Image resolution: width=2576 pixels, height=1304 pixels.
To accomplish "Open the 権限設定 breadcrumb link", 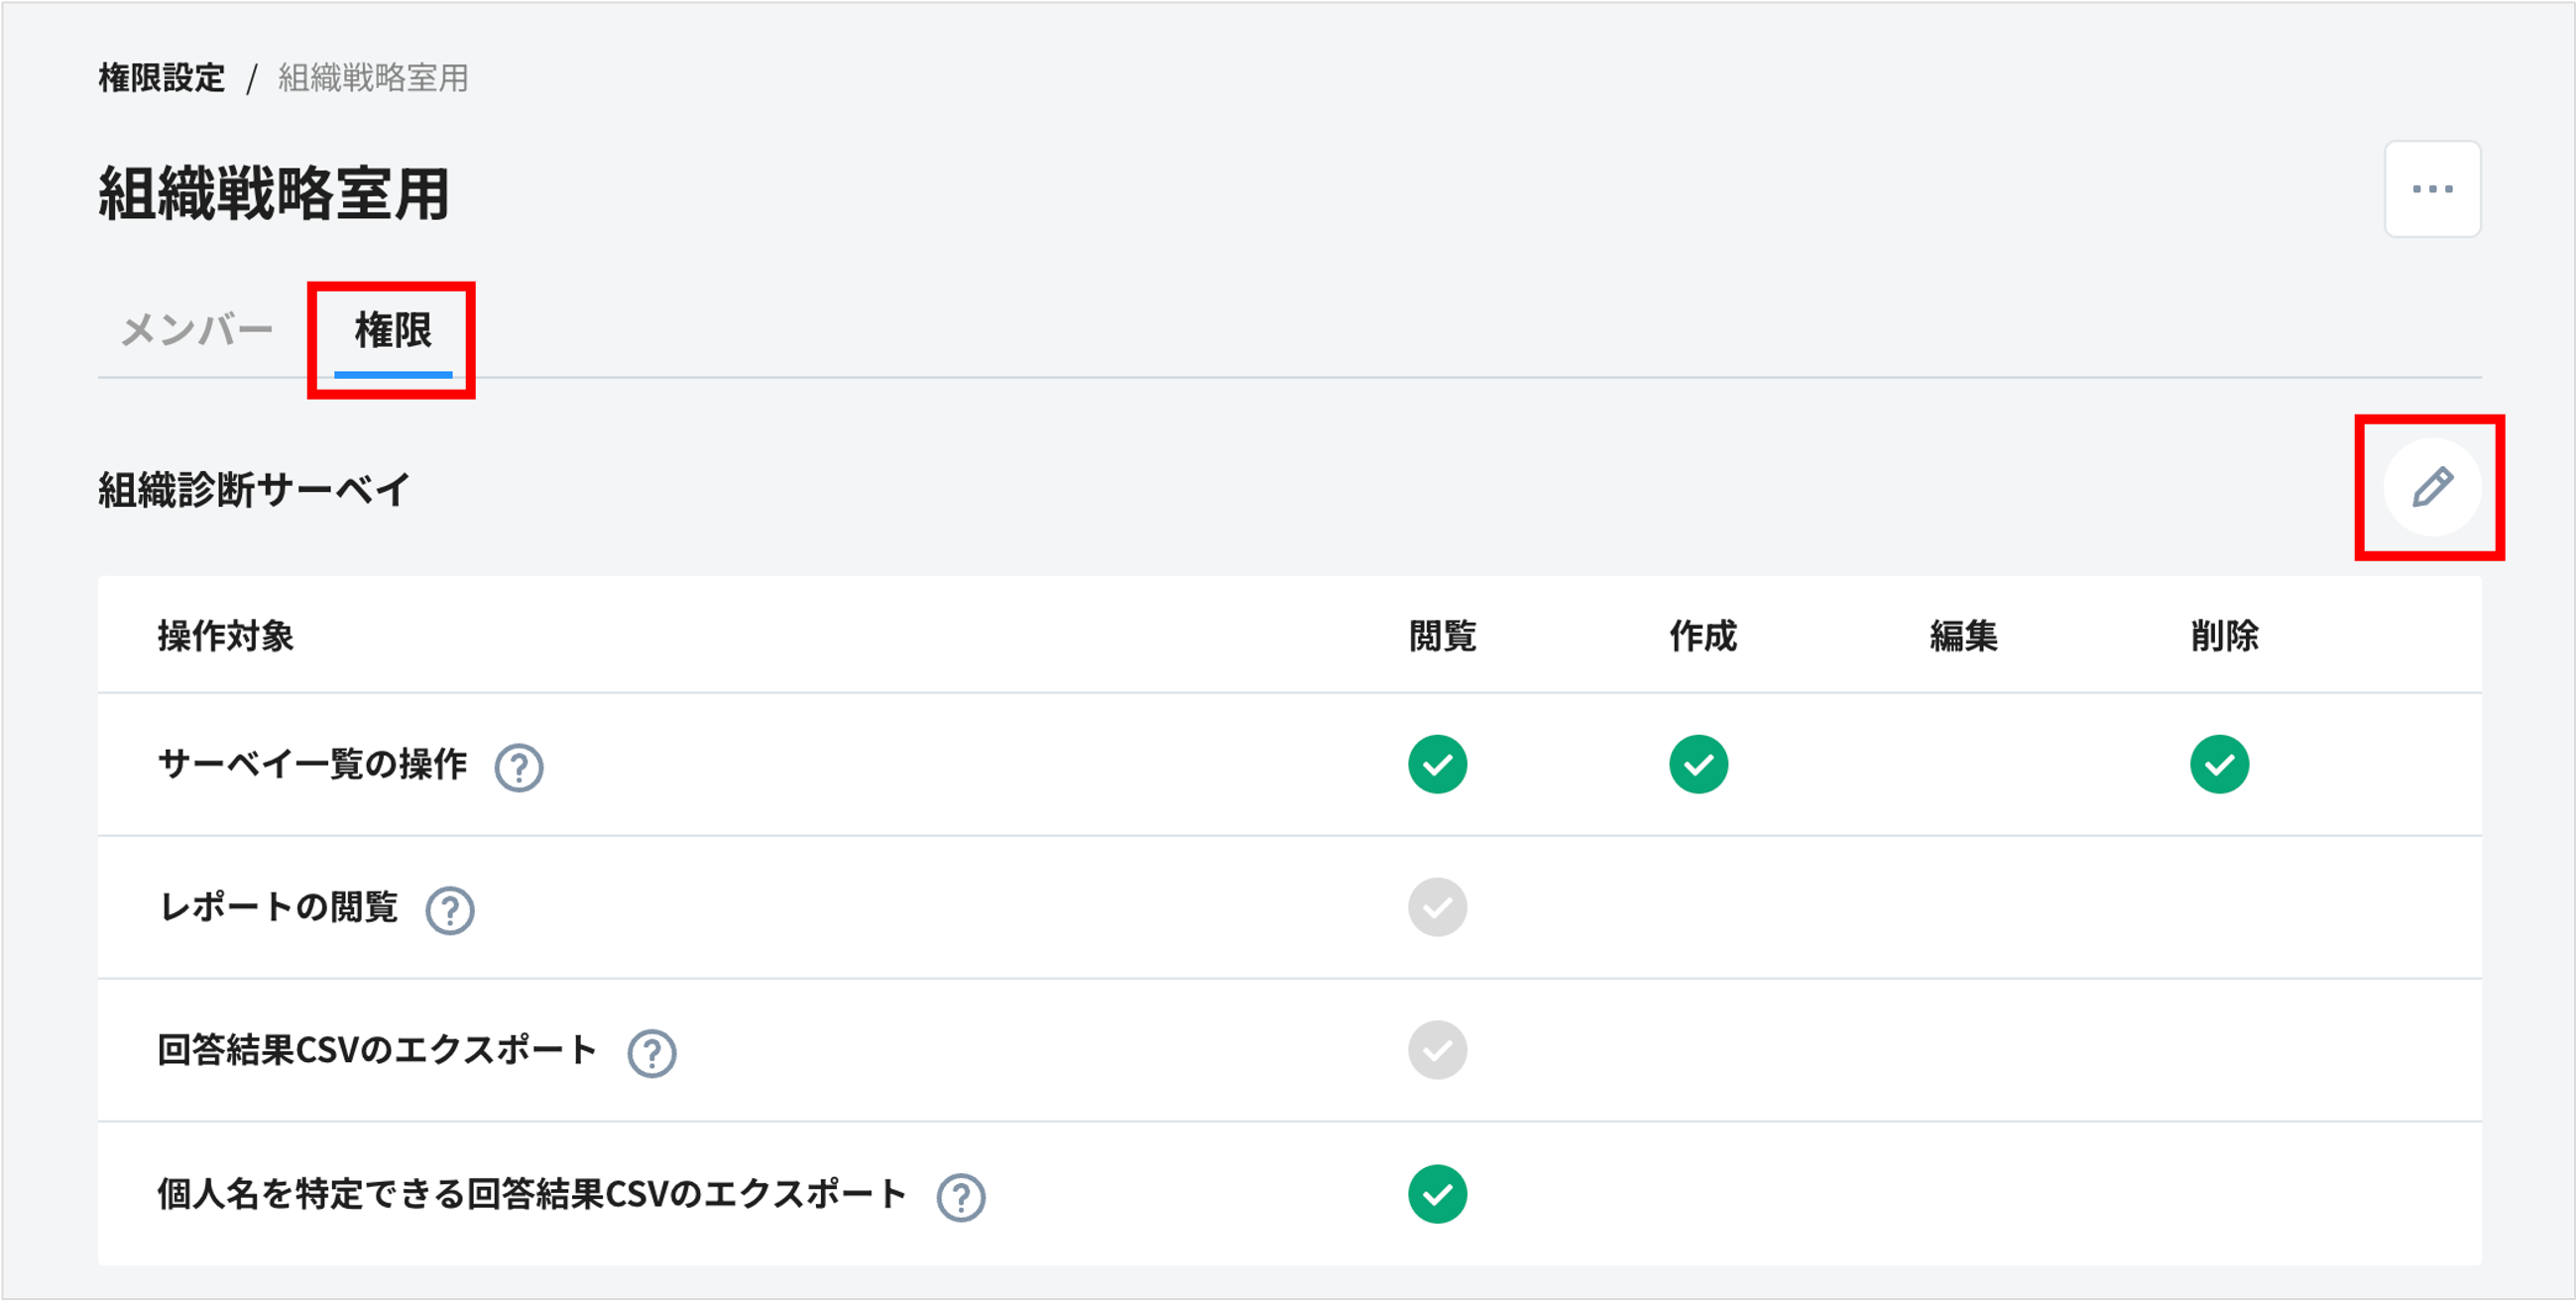I will [161, 78].
